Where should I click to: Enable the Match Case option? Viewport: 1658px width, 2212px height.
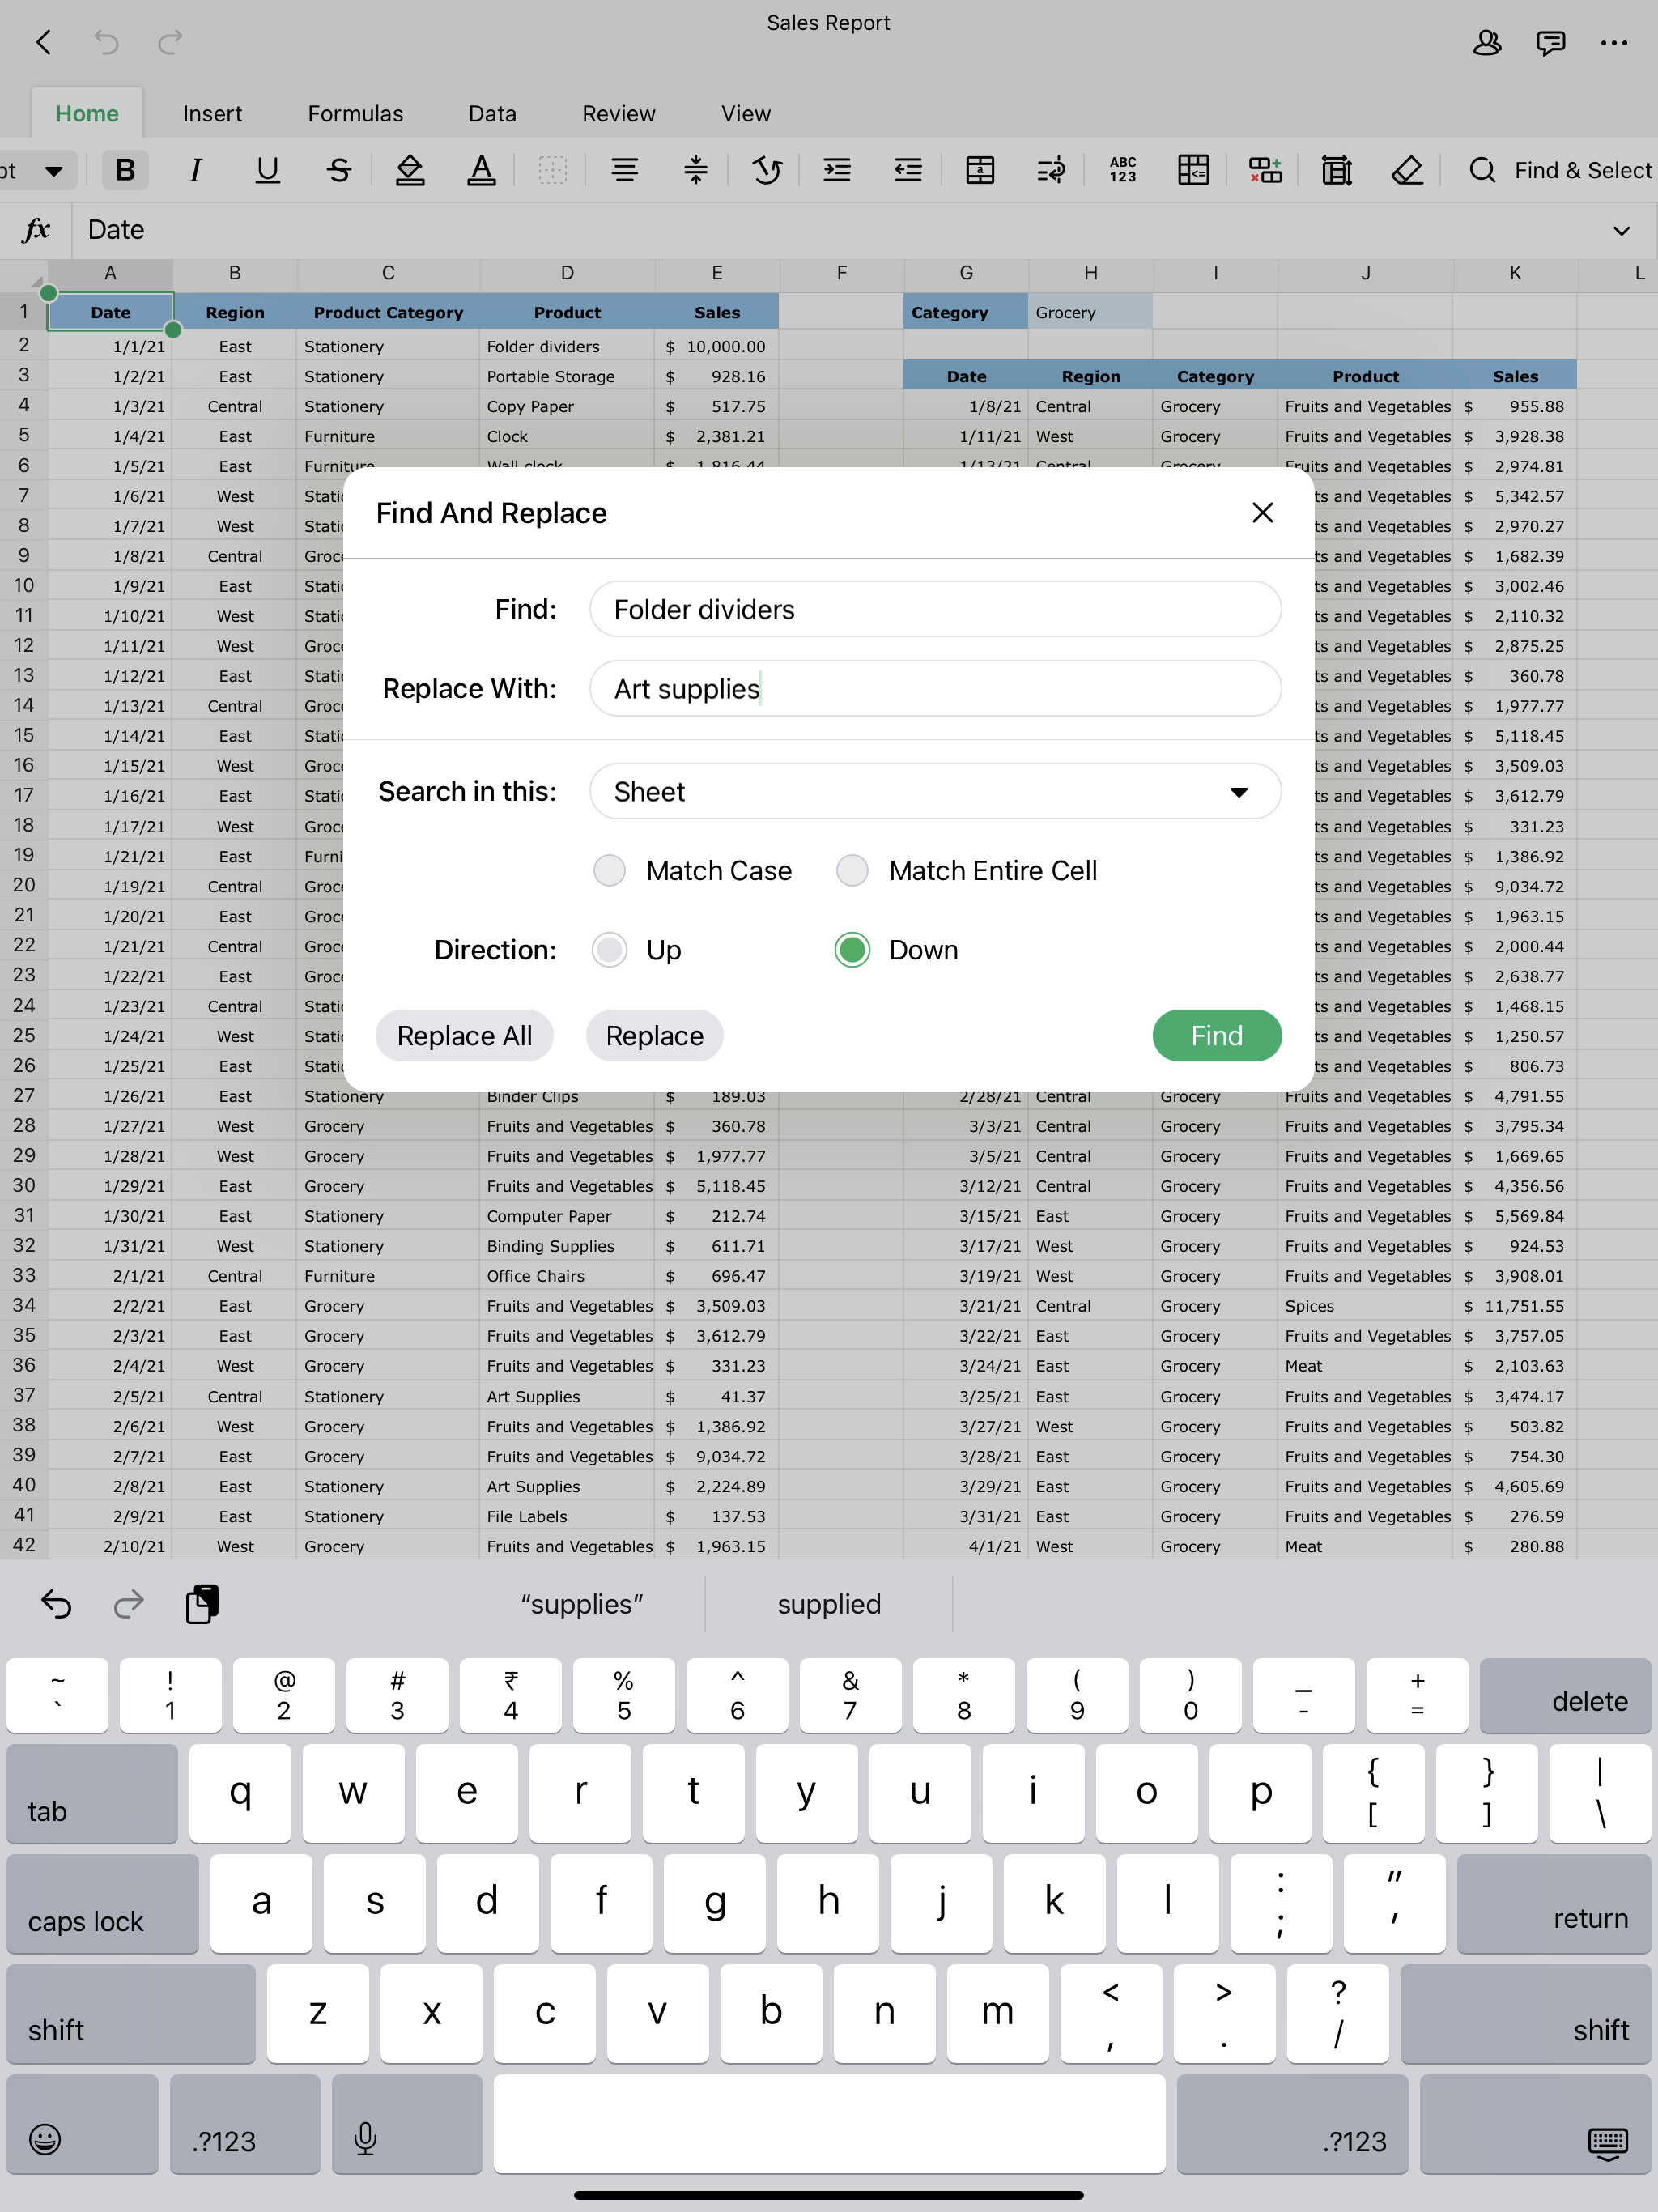[x=610, y=870]
